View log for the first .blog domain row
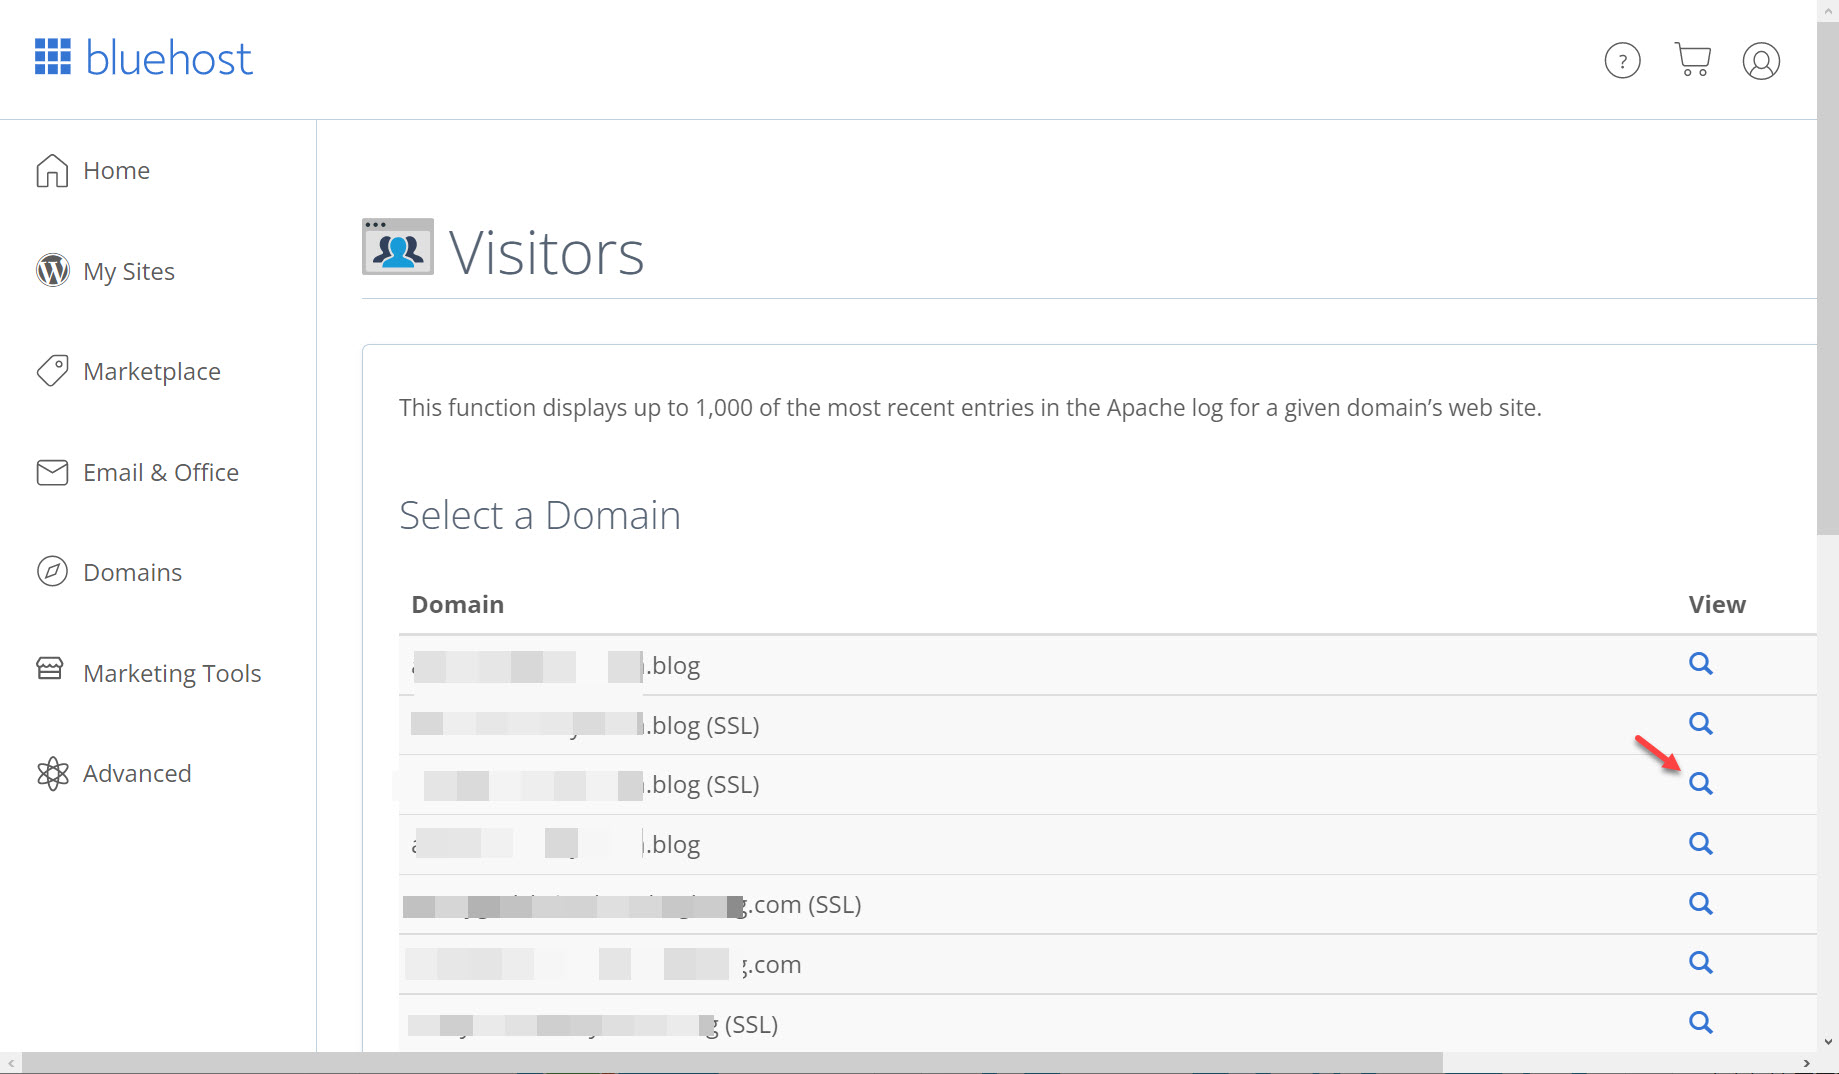This screenshot has width=1839, height=1074. [x=1700, y=664]
